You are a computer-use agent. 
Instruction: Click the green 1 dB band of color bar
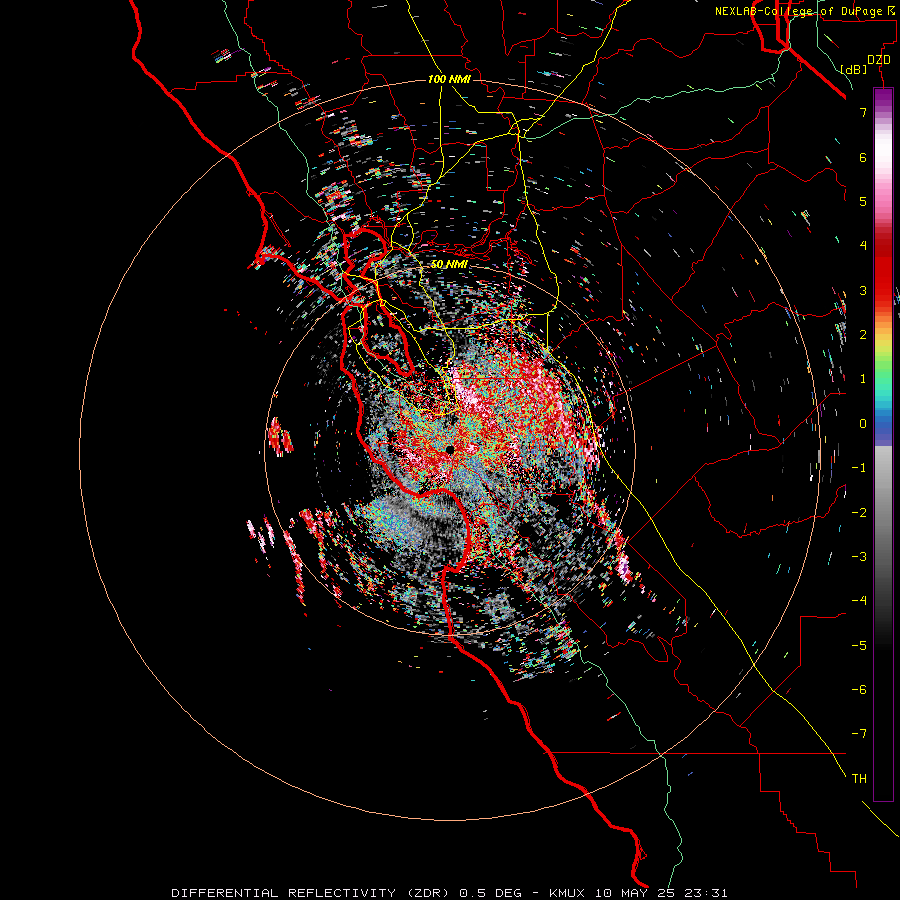(883, 379)
